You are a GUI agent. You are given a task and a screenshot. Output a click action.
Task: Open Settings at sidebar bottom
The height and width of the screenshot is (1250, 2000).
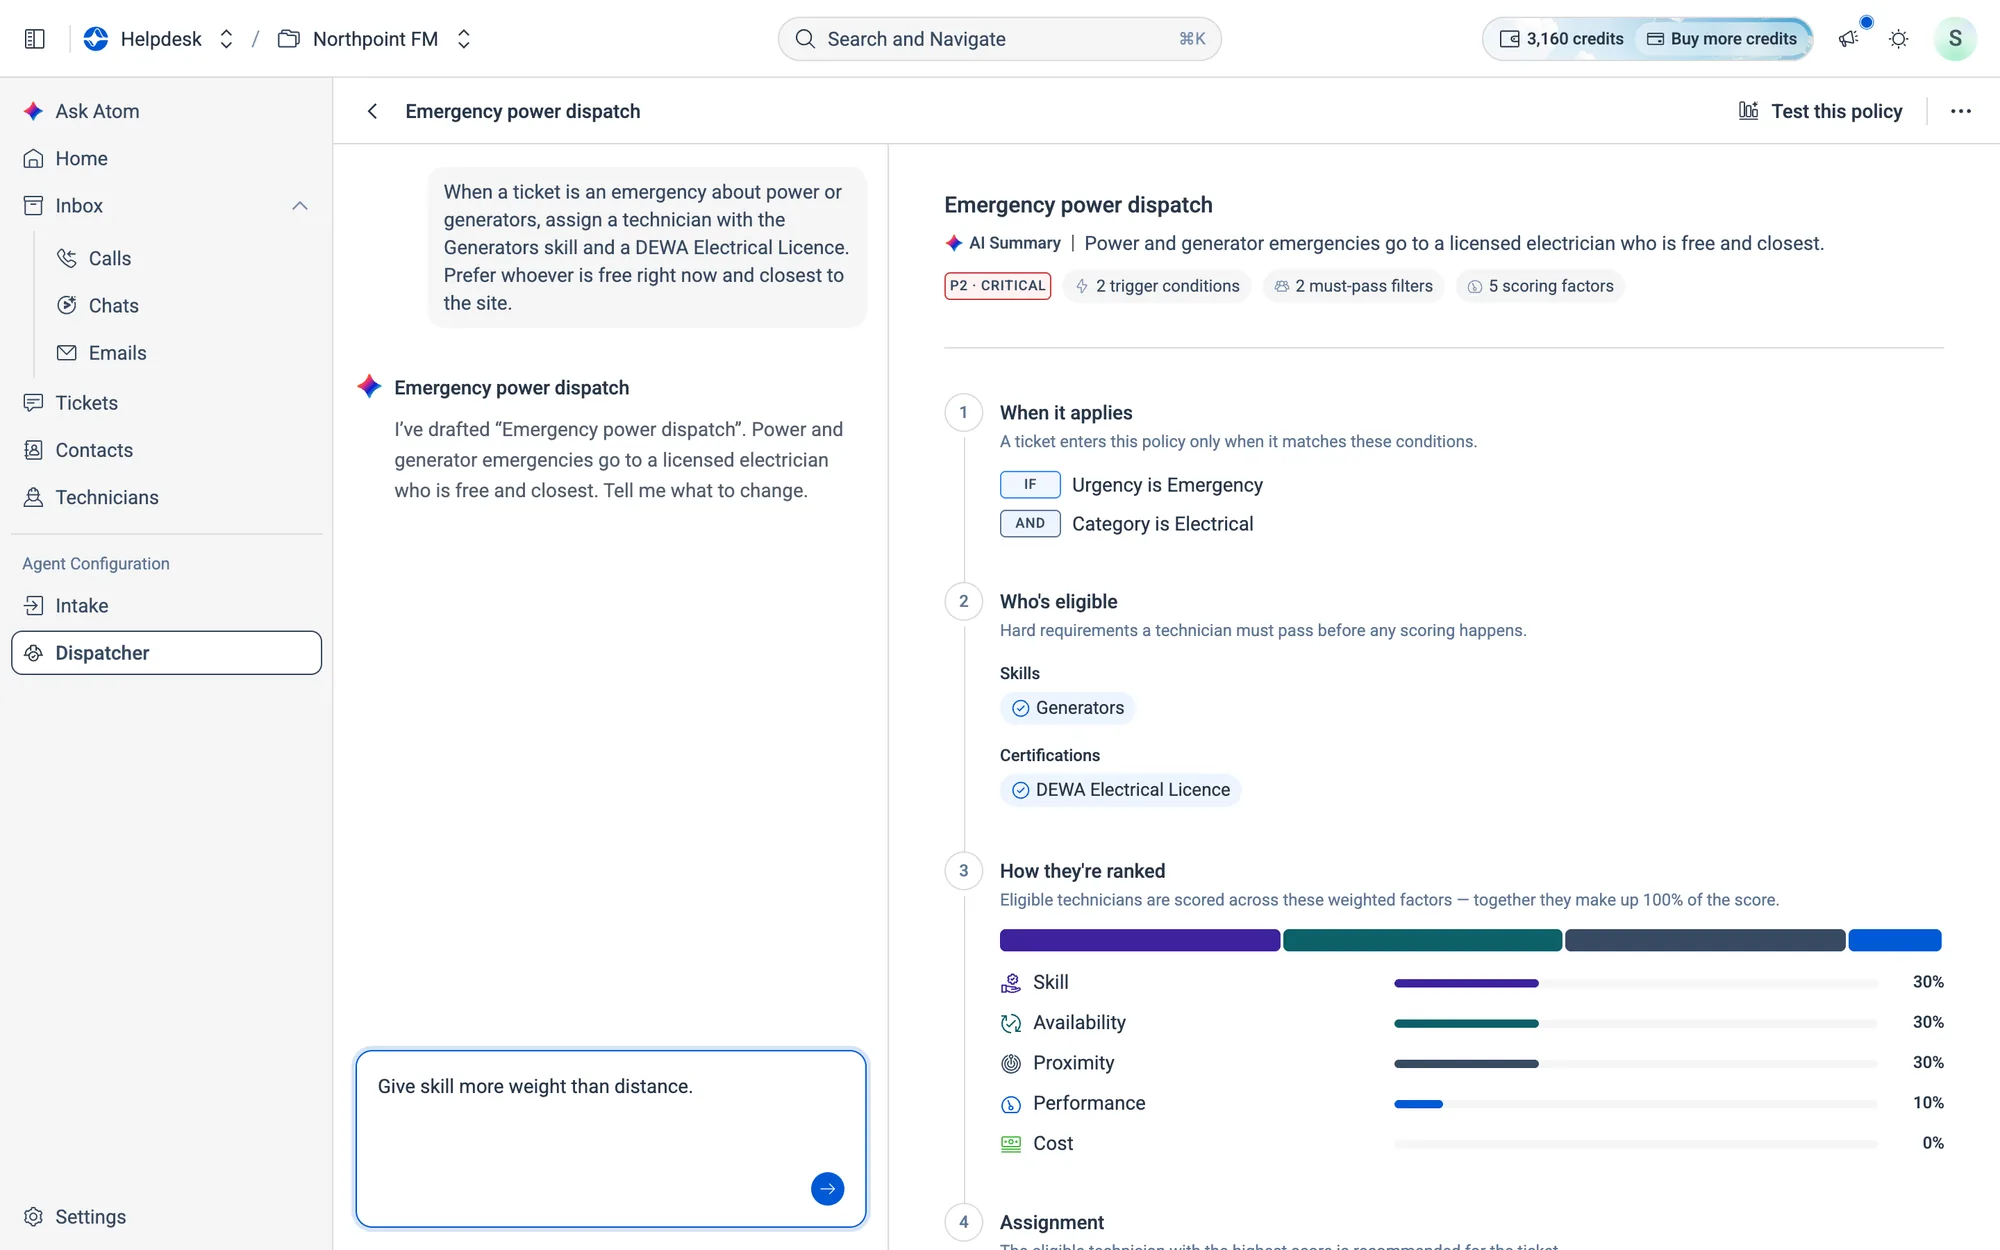point(166,1216)
